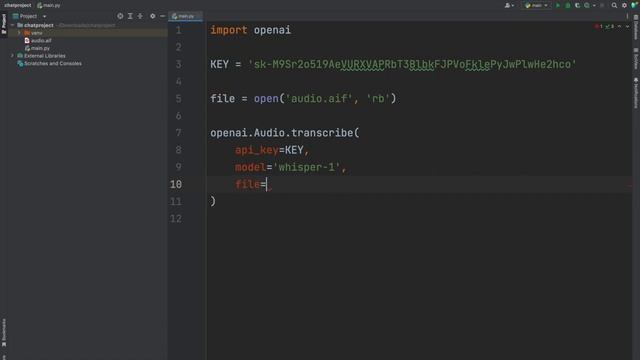Click the Debug bug icon
Screen dimensions: 640x360
568,5
